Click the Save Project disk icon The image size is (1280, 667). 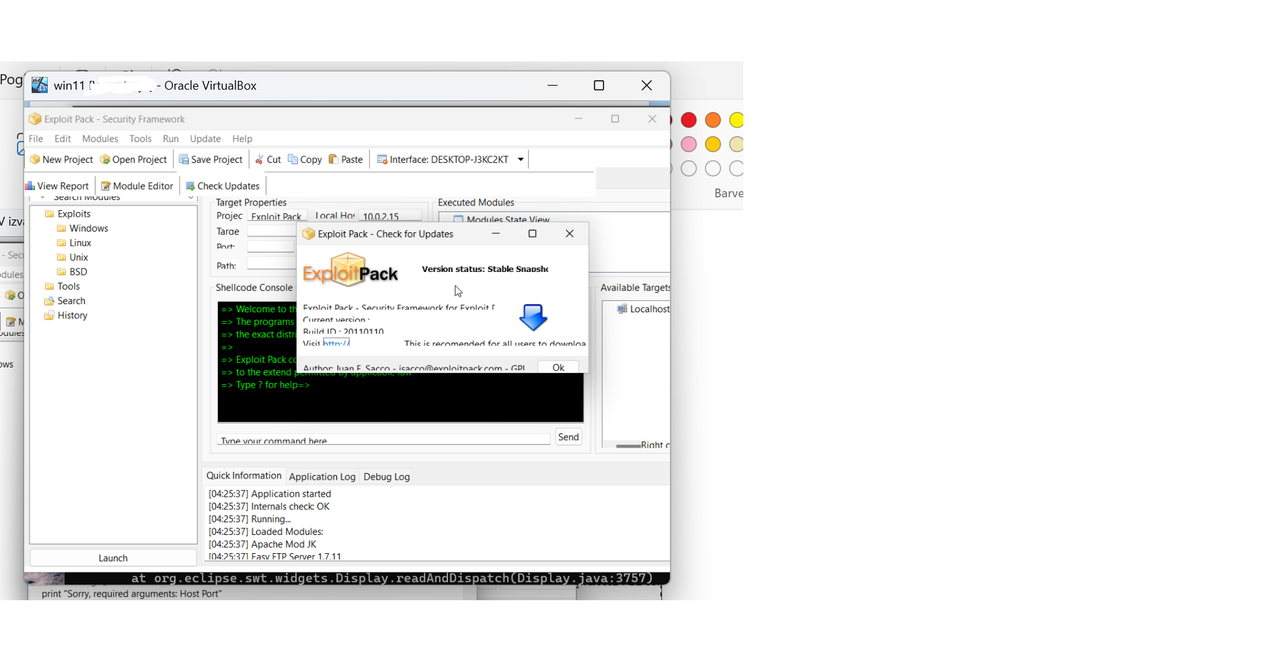click(x=184, y=160)
